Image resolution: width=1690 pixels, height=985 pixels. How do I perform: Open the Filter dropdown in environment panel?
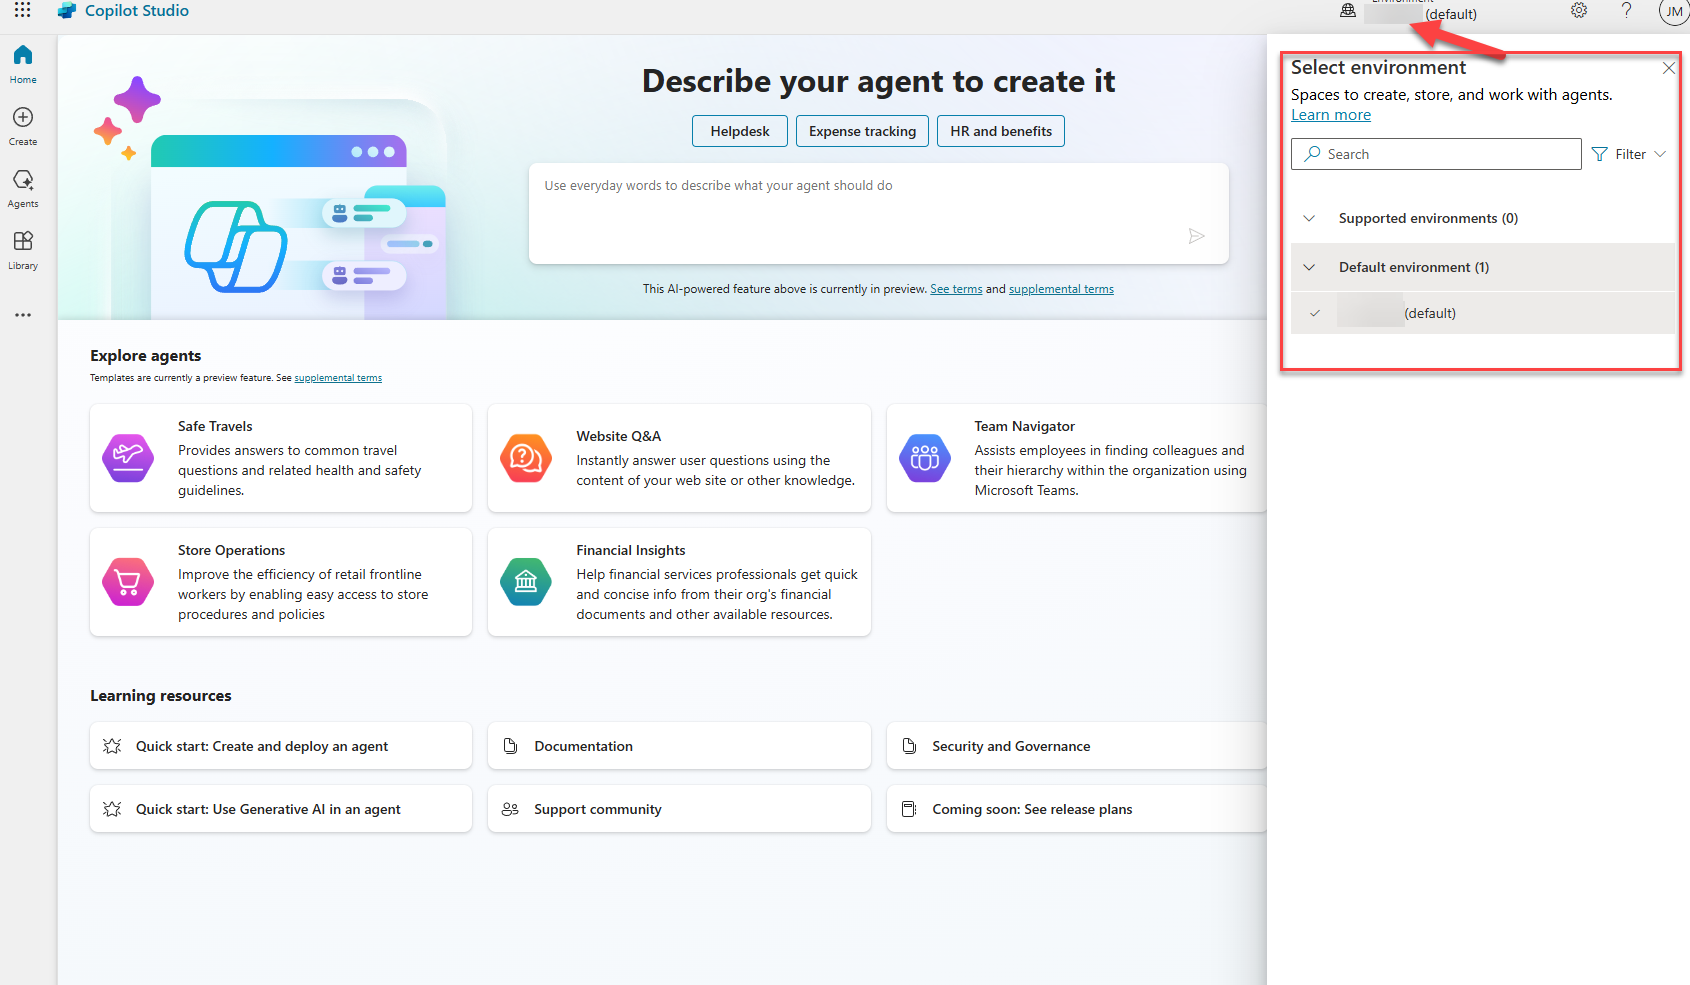click(1629, 154)
